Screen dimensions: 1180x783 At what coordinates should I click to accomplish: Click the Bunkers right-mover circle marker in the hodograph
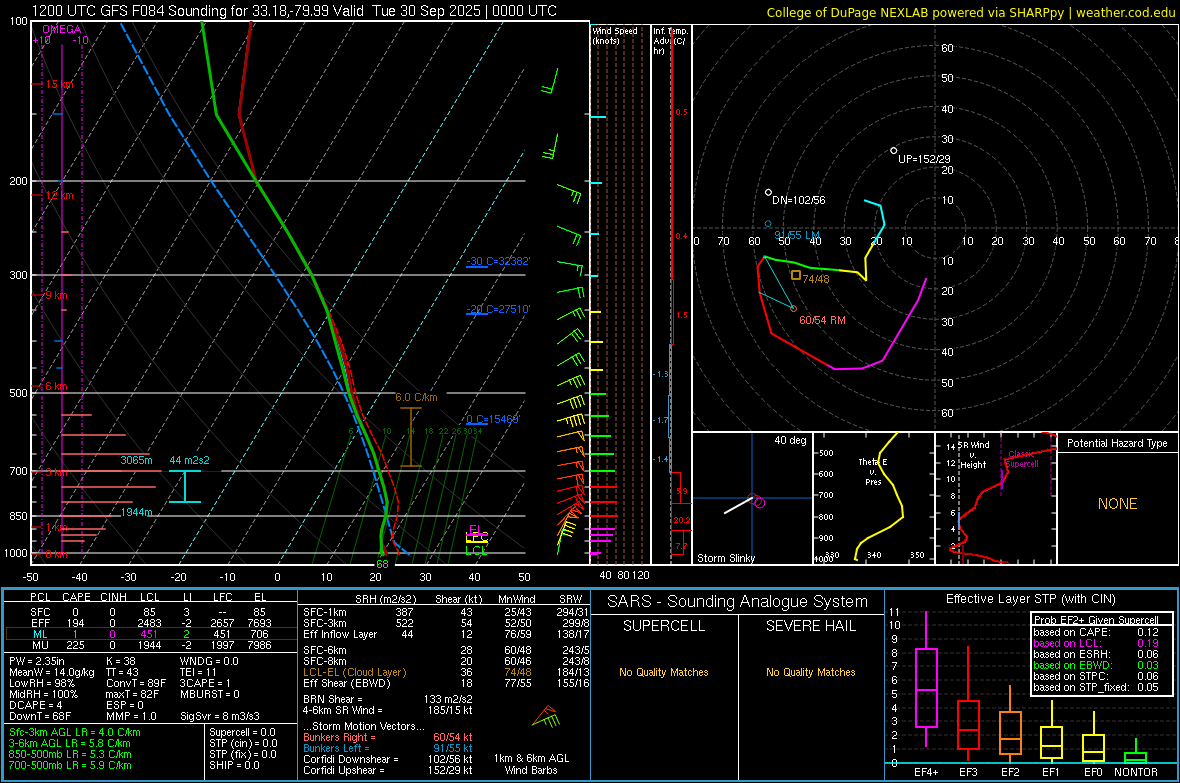[x=793, y=309]
